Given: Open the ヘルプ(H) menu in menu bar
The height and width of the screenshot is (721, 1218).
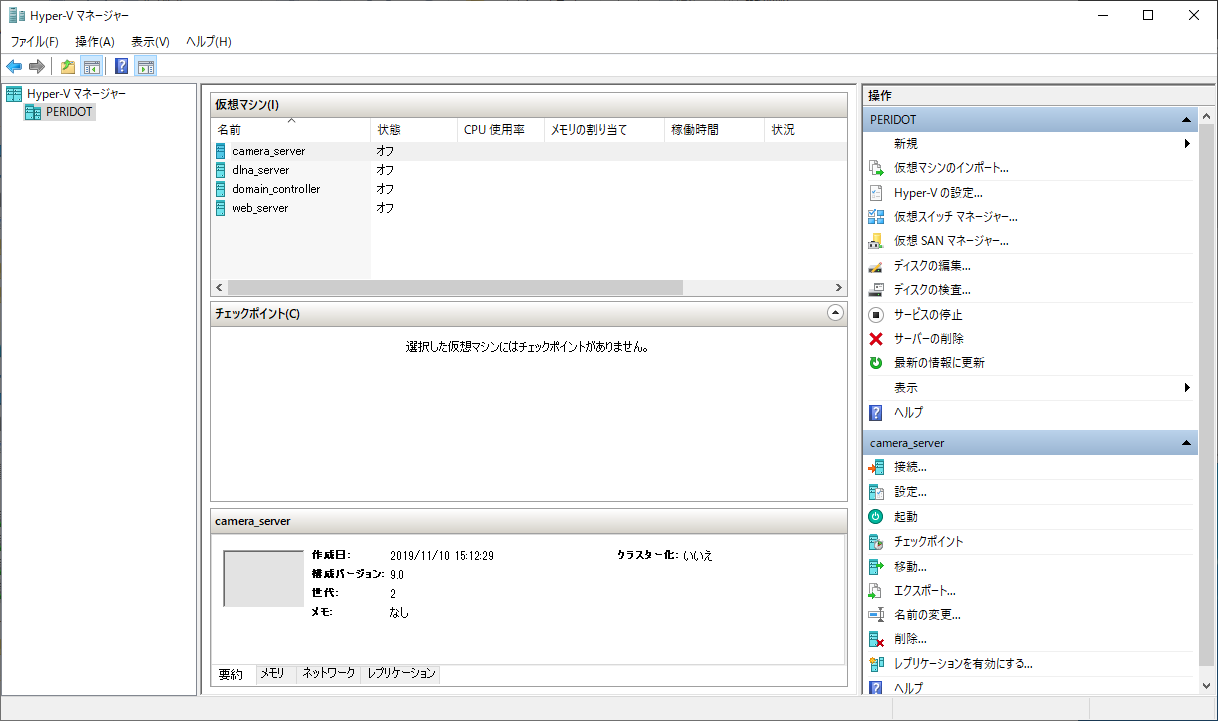Looking at the screenshot, I should point(209,42).
